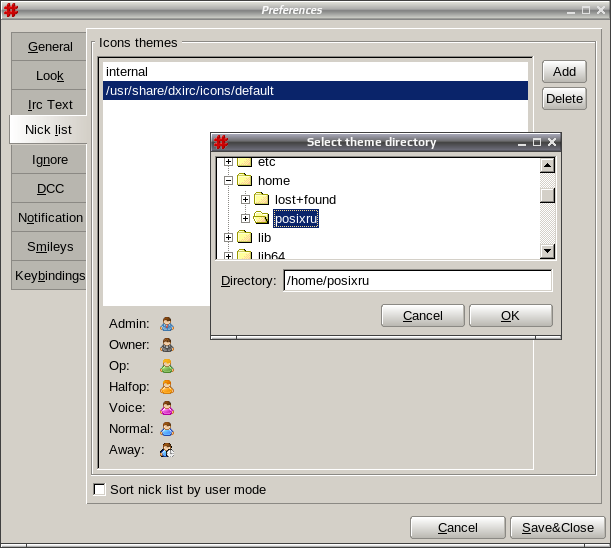Confirm directory with OK button
Screen dimensions: 611x548
pyautogui.click(x=510, y=315)
